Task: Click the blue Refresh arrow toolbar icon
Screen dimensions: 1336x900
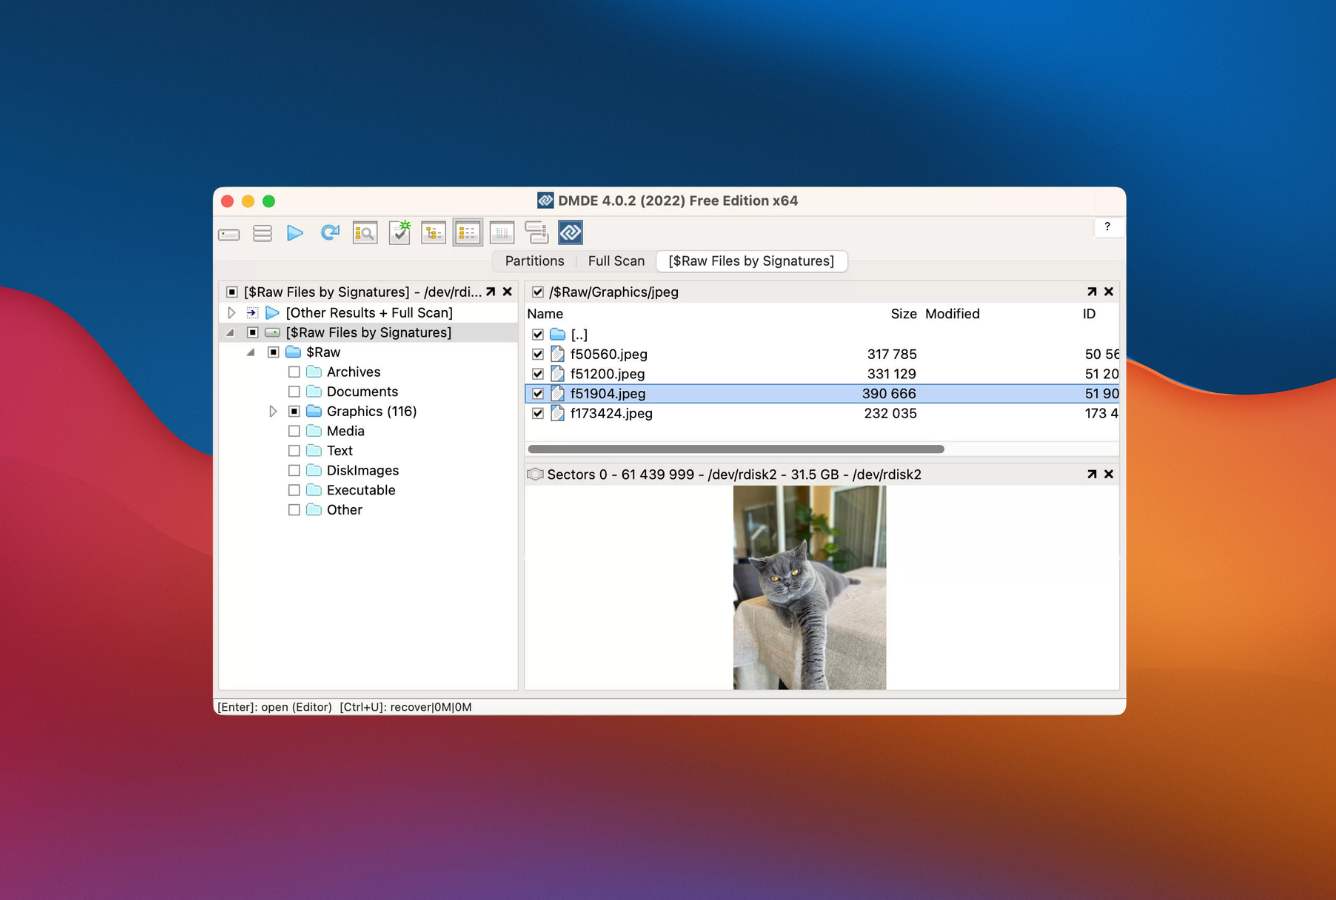Action: tap(330, 233)
